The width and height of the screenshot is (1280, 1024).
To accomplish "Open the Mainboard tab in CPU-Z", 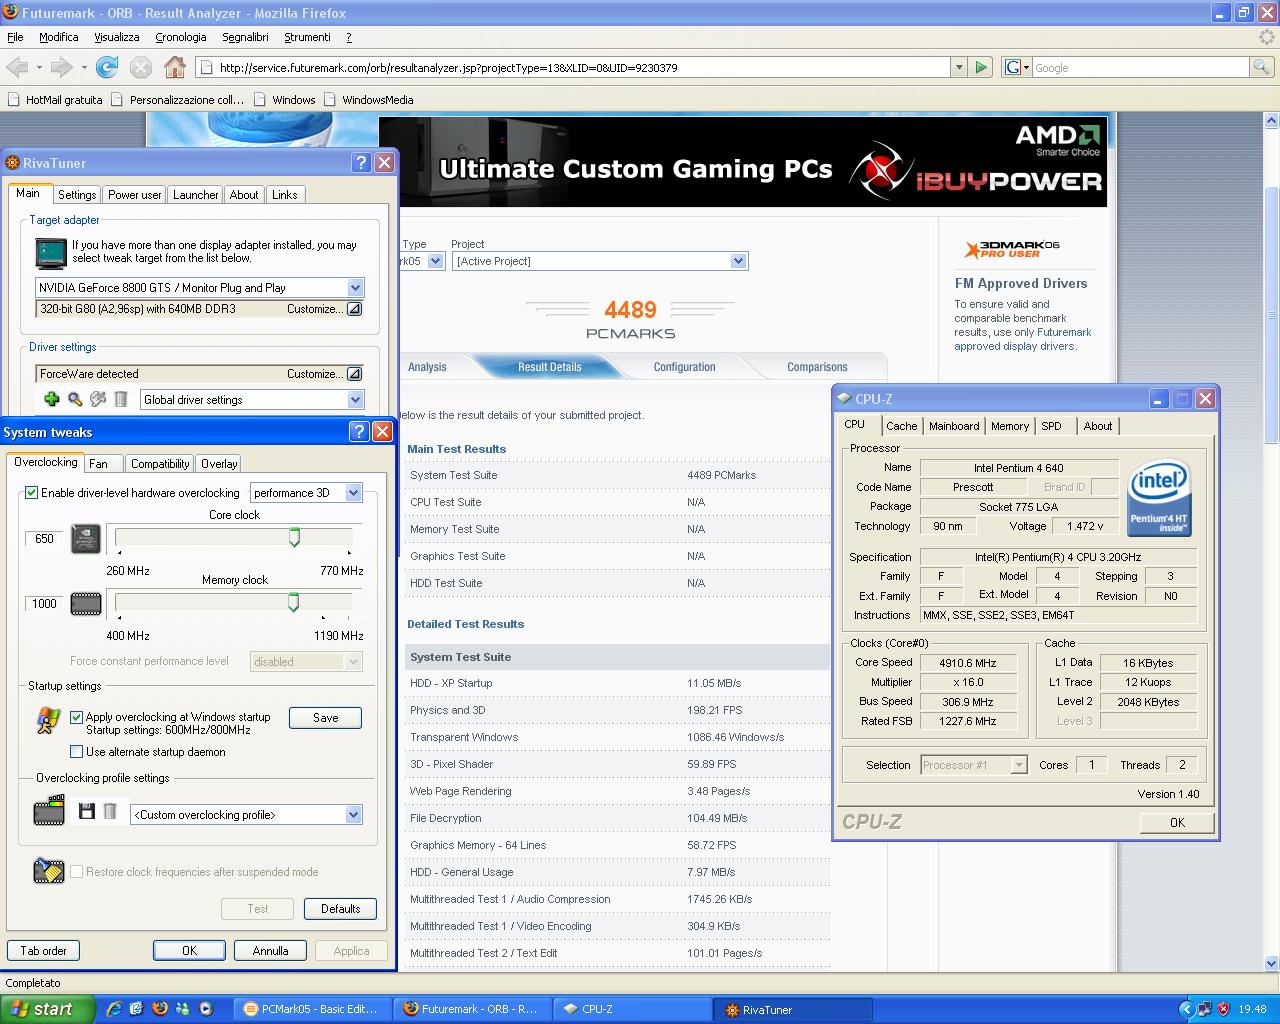I will click(954, 426).
